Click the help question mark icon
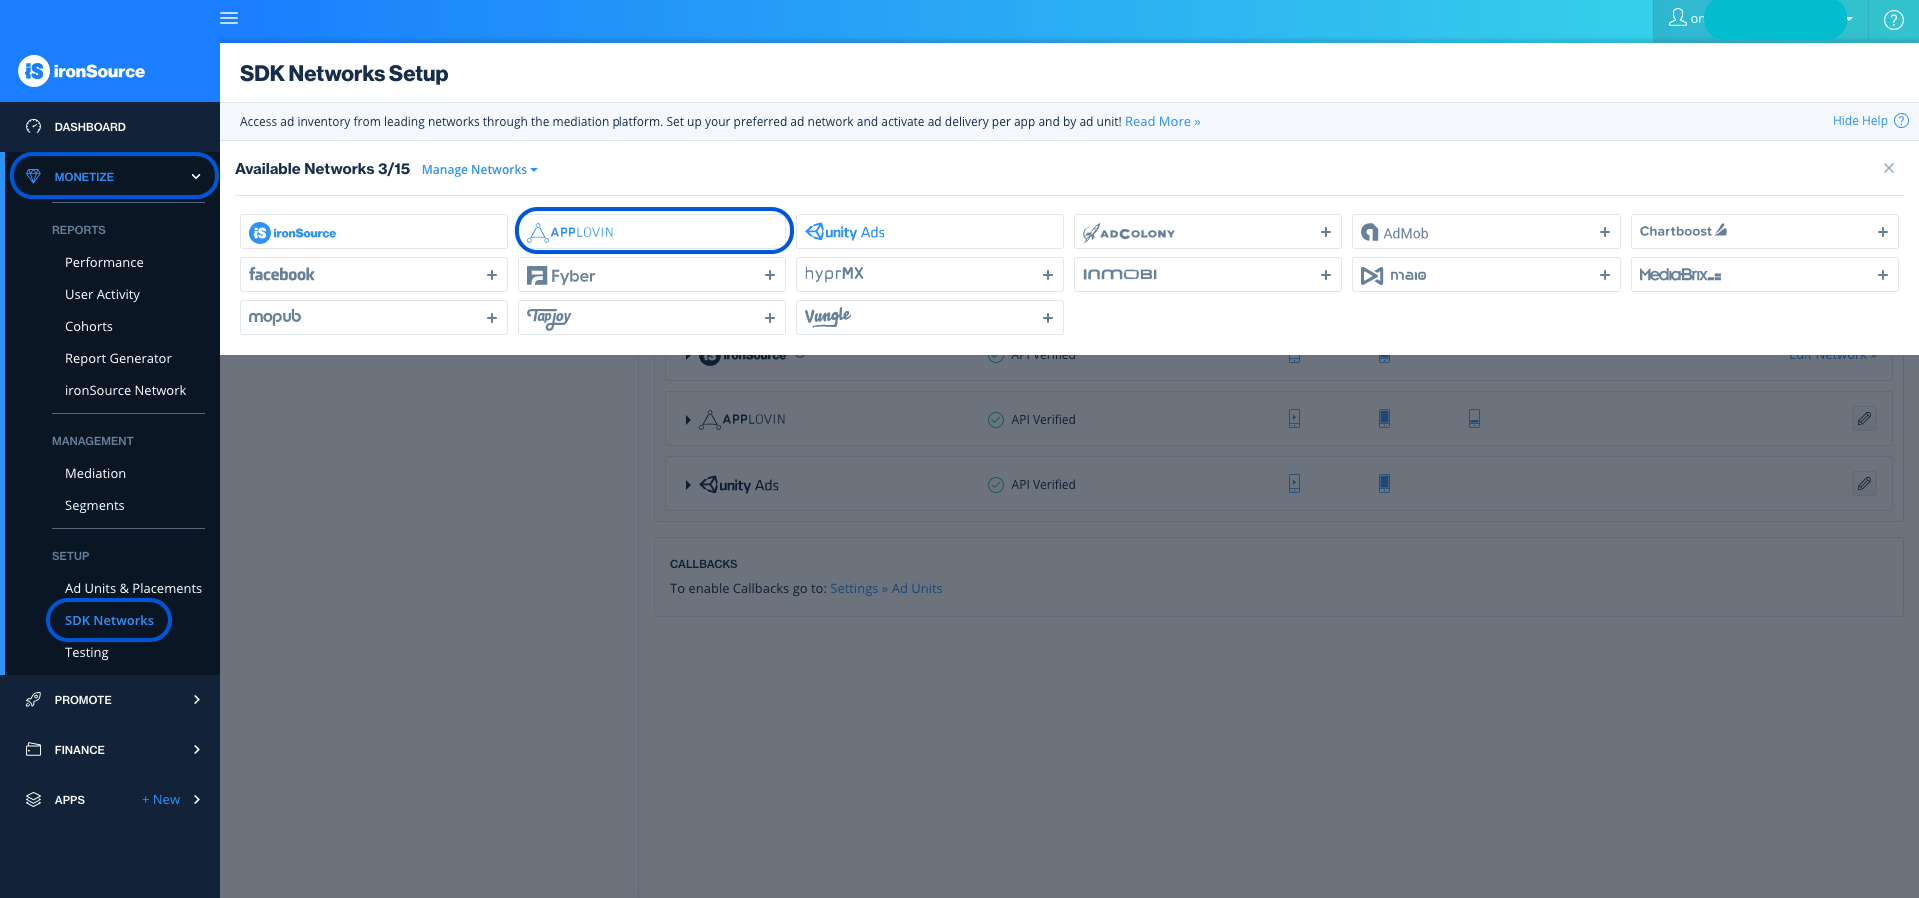Viewport: 1919px width, 898px height. (x=1893, y=20)
